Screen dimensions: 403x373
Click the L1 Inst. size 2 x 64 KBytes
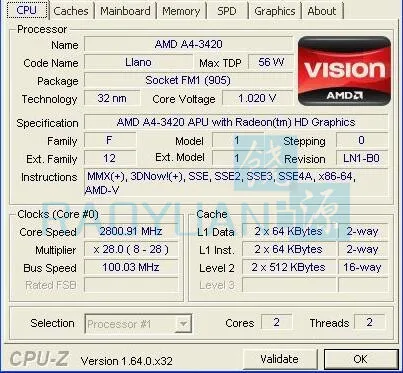(x=289, y=249)
